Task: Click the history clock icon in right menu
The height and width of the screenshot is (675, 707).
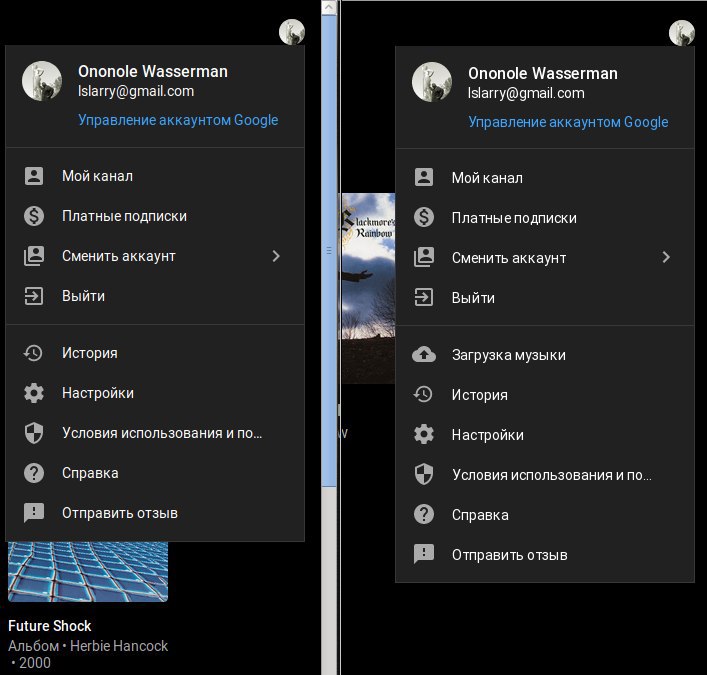Action: 423,395
